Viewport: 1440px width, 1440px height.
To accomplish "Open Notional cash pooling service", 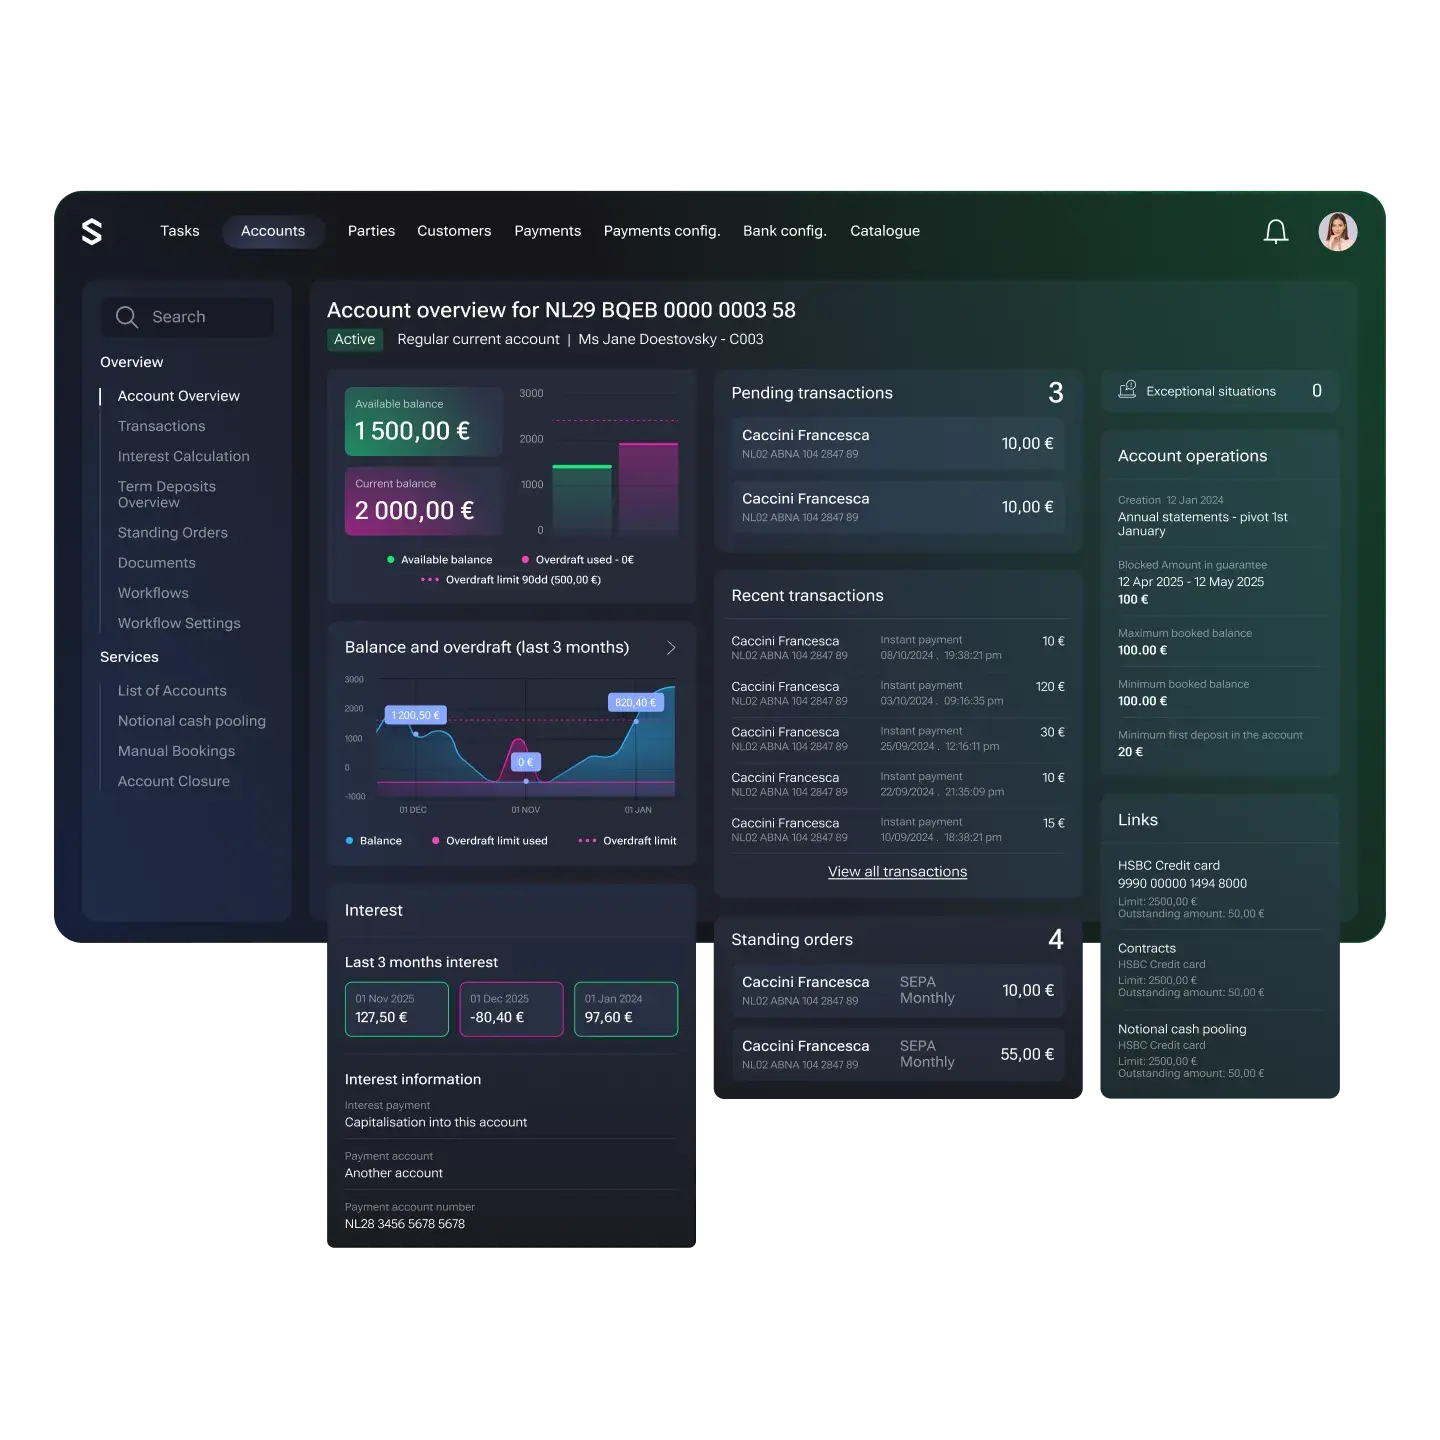I will pos(191,721).
